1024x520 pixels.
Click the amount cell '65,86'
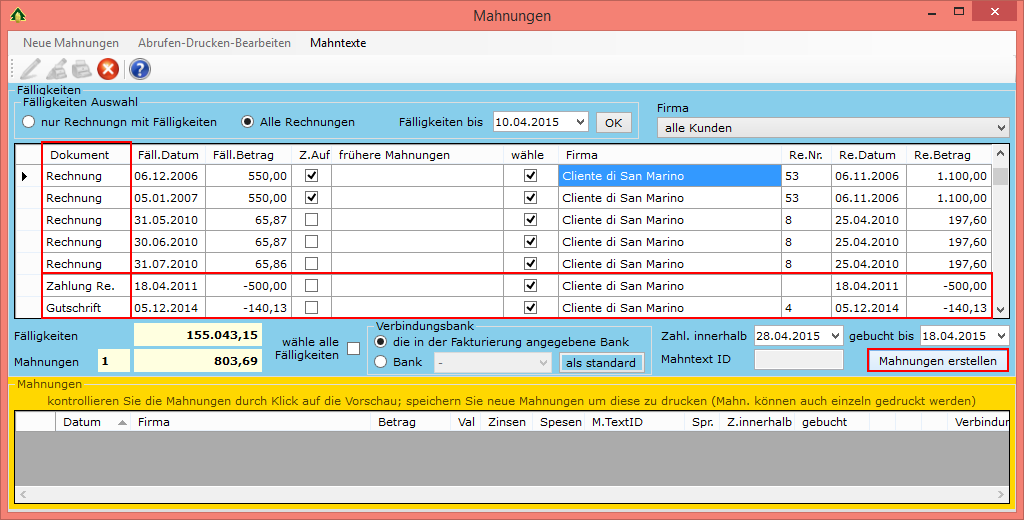(x=248, y=264)
